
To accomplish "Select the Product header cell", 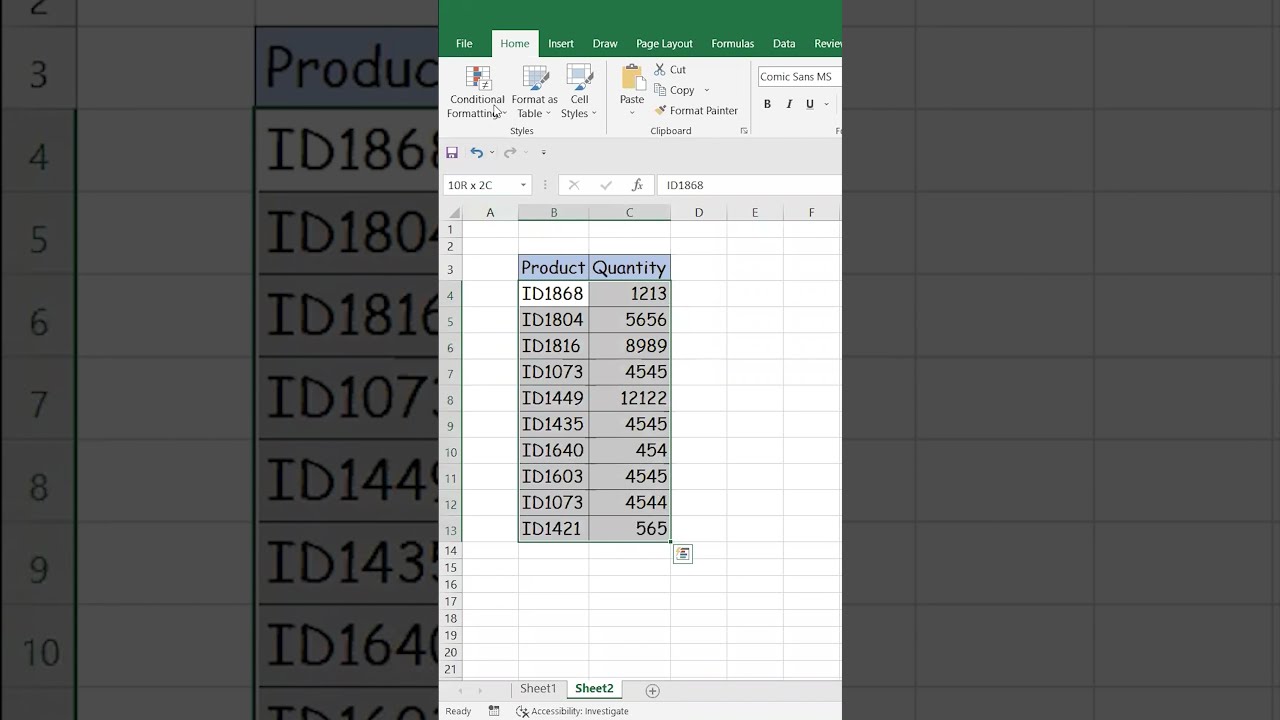I will coord(554,268).
